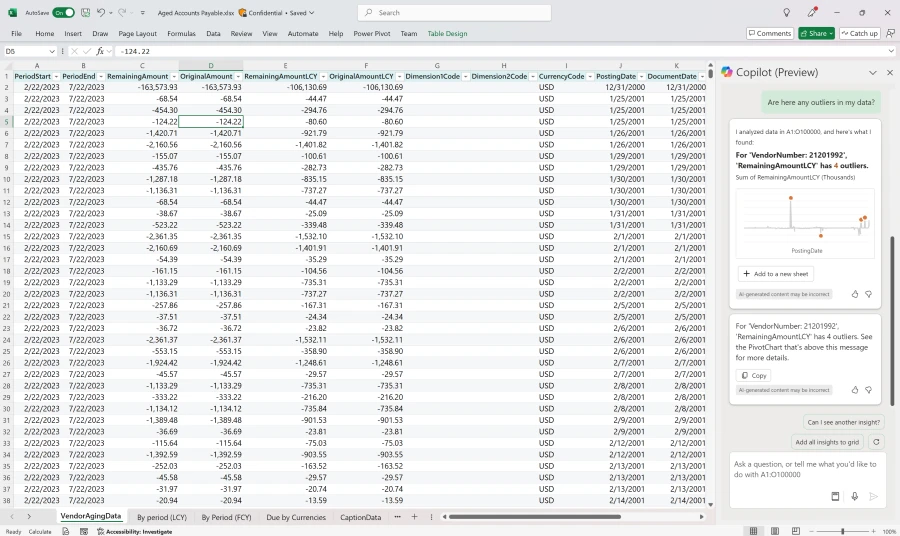Click the lightbulb icon in title bar
Viewport: 900px width, 536px height.
coord(786,13)
